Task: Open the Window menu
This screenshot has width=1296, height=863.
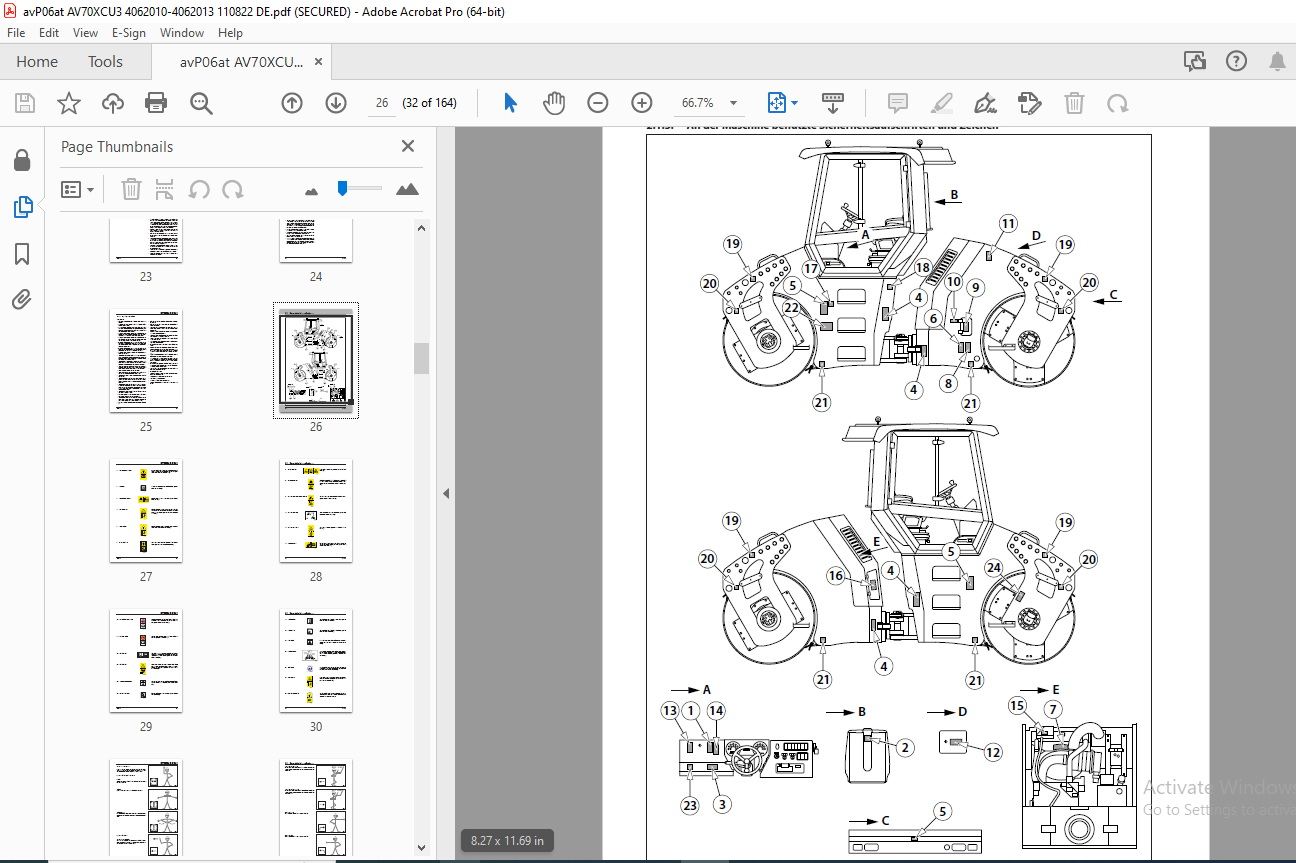Action: [182, 33]
